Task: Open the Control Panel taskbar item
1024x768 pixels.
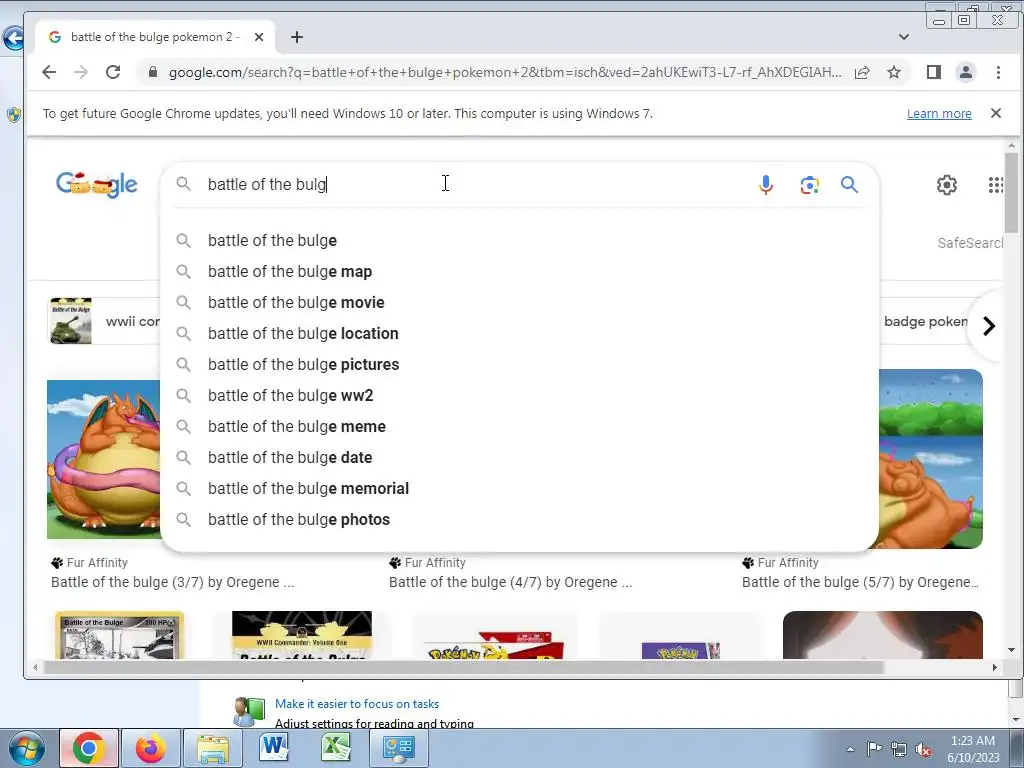Action: [398, 748]
